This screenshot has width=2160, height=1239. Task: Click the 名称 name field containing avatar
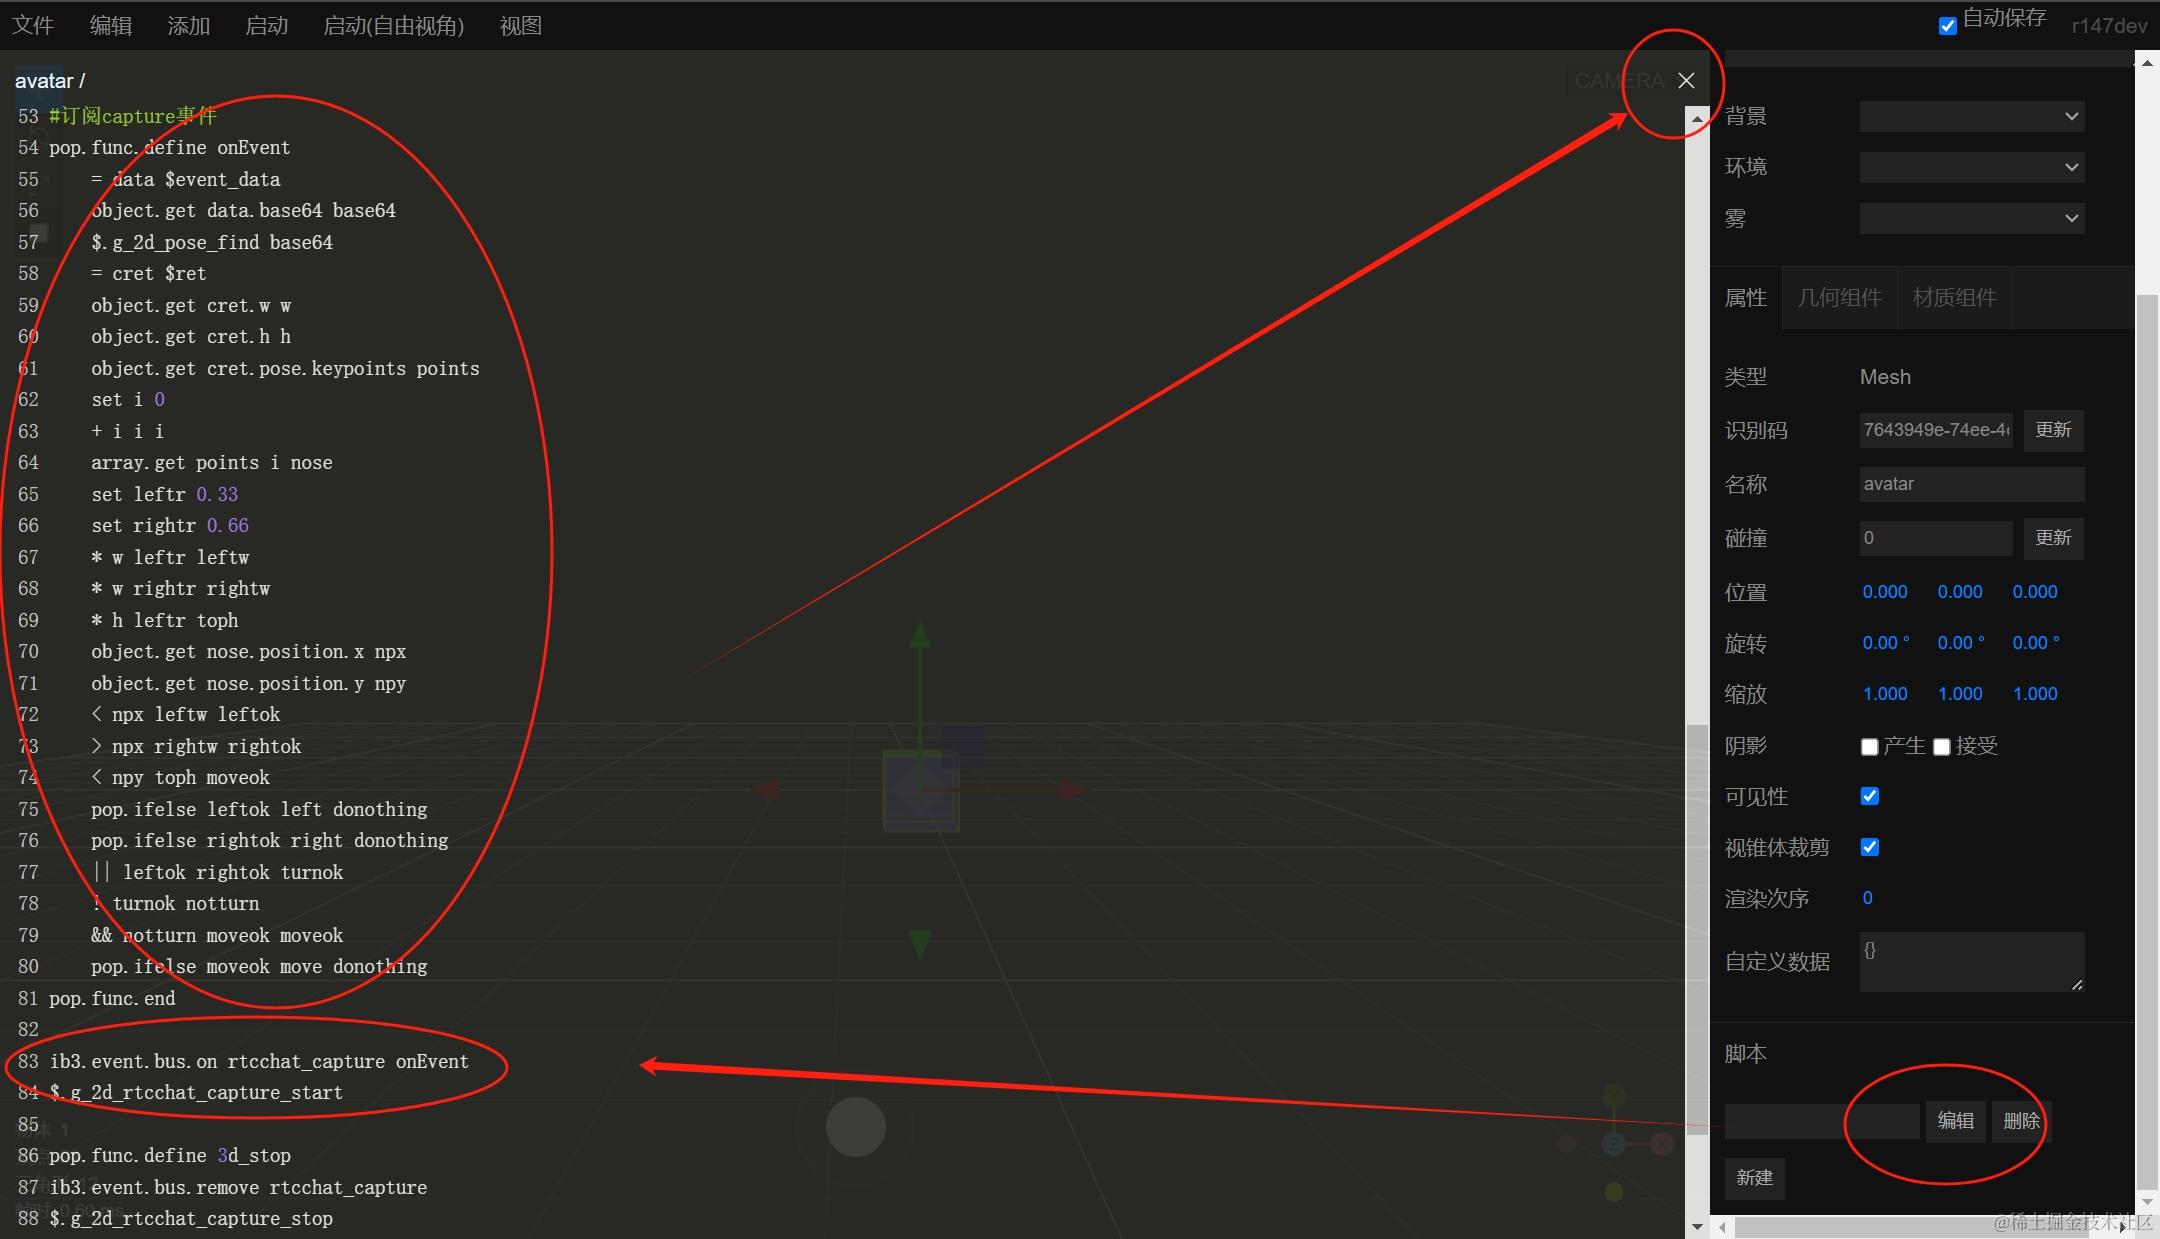click(1971, 484)
